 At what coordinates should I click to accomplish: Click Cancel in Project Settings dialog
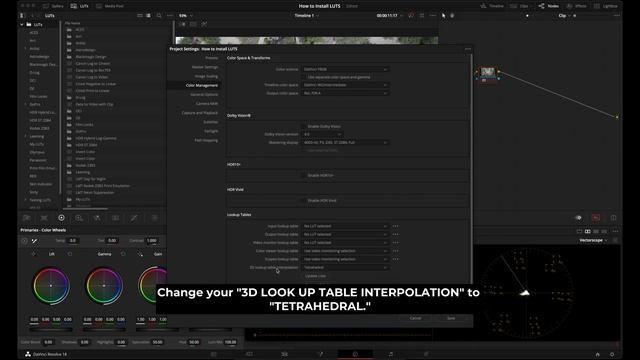pos(416,318)
